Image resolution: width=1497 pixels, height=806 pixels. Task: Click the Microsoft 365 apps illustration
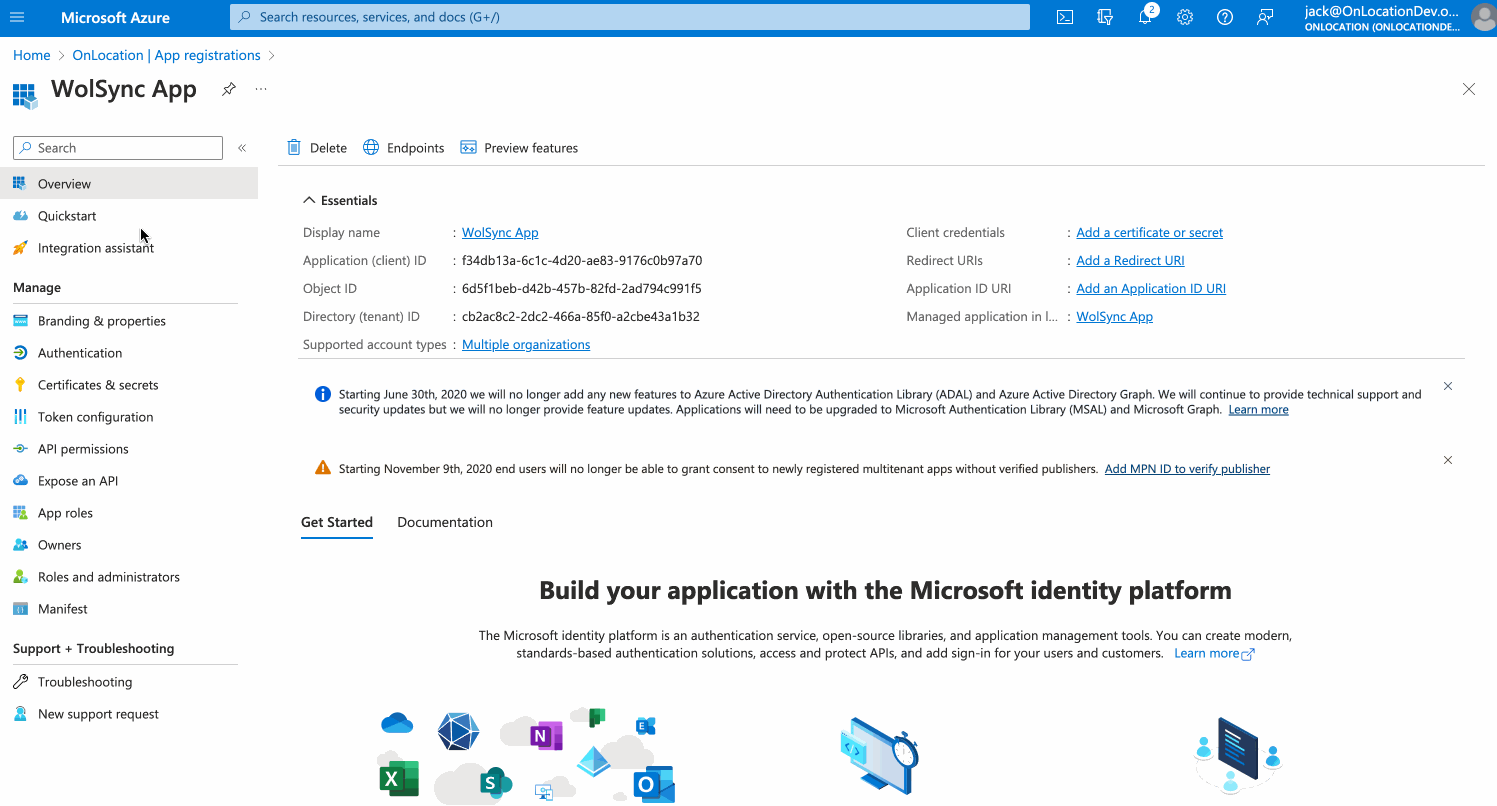(527, 754)
